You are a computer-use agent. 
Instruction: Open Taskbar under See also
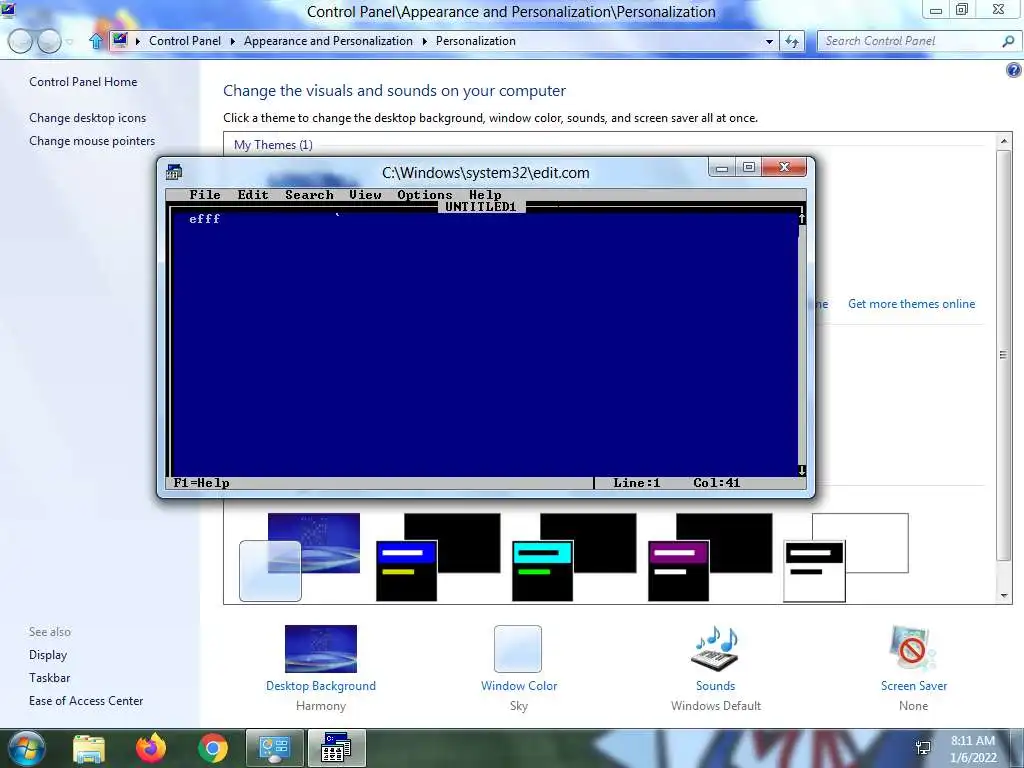(49, 677)
